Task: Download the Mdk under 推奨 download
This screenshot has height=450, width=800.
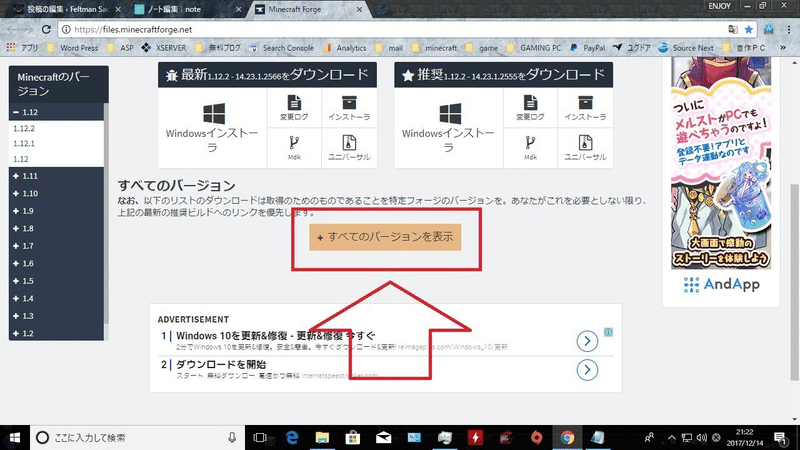Action: tap(531, 148)
